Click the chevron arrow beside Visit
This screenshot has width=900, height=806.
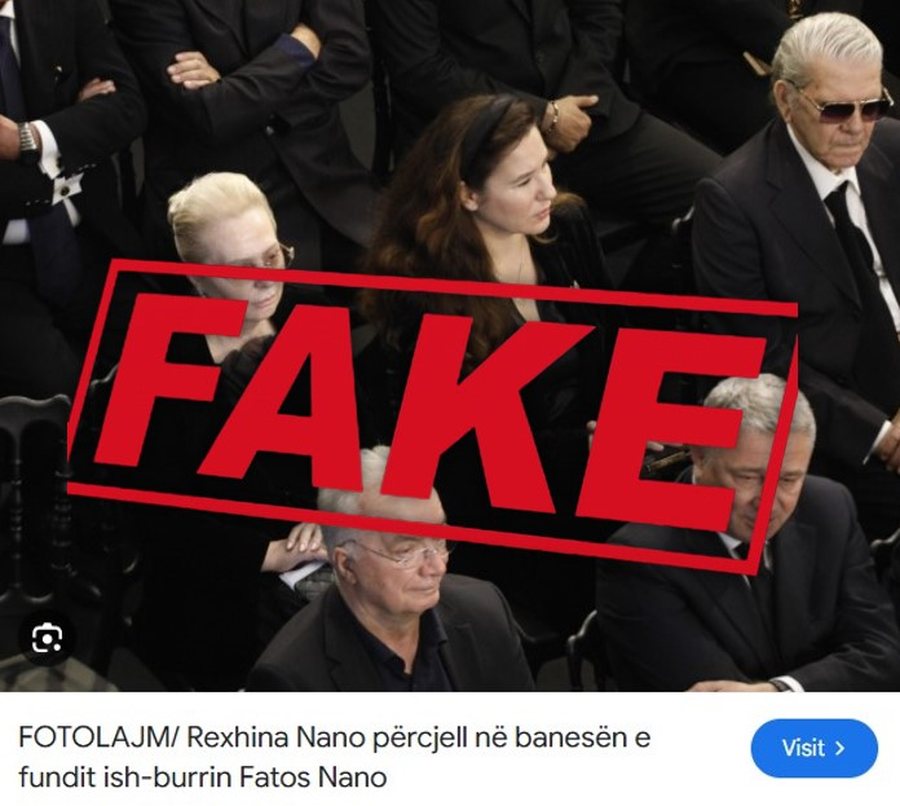point(840,749)
